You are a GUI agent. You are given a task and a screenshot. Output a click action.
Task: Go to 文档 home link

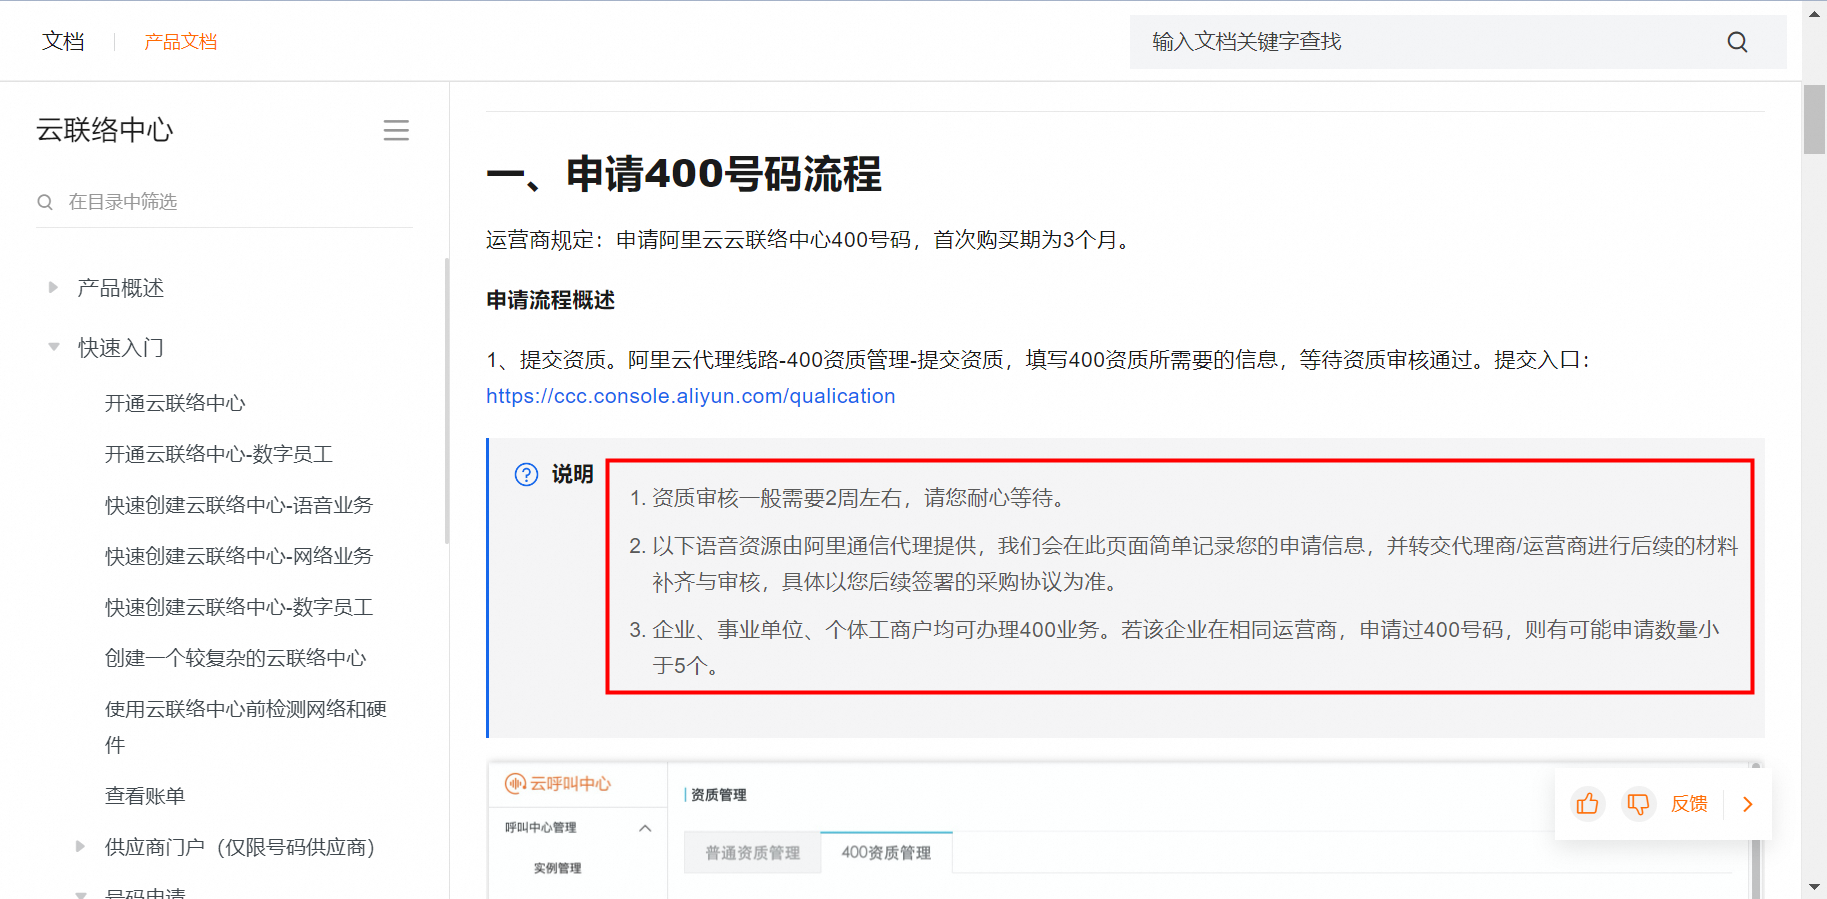pos(63,41)
